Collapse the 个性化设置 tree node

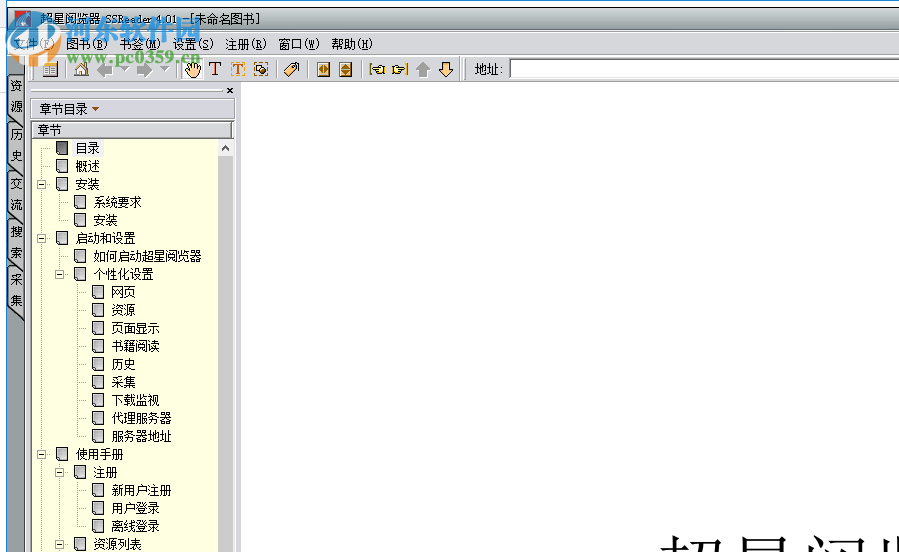tap(59, 275)
